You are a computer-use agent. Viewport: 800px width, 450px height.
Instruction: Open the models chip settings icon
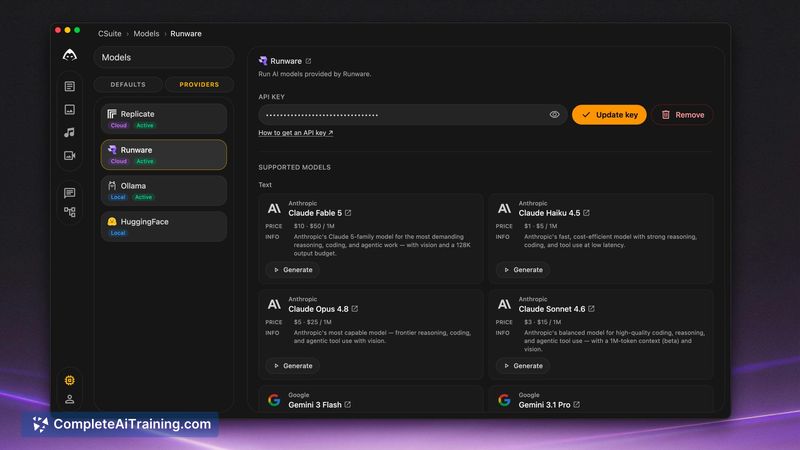point(70,380)
